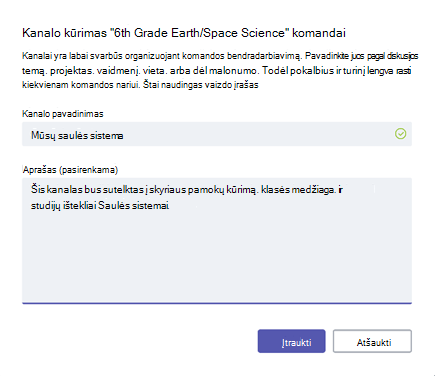Click the green checkmark validation icon
435x376 pixels.
click(400, 134)
